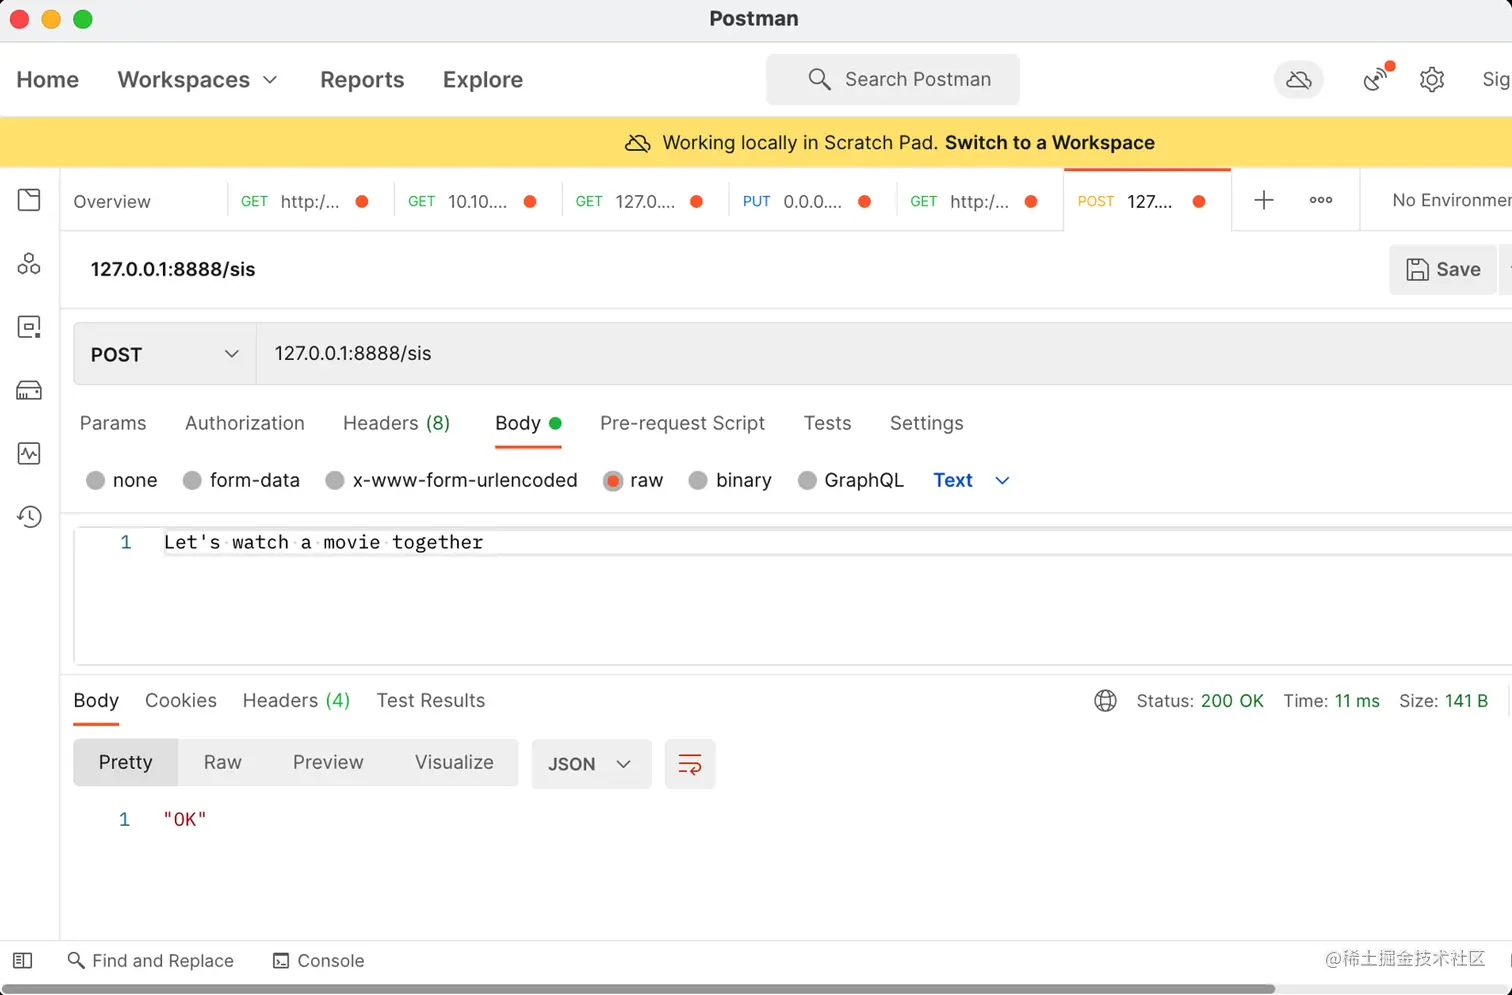Open the response Headers (4) tab
1512x995 pixels.
pos(296,701)
